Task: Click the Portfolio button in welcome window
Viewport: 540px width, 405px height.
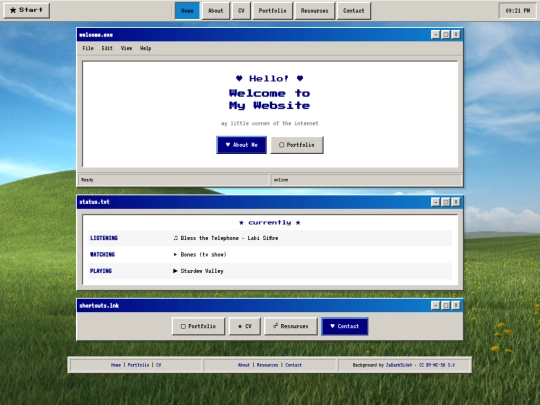Action: coord(297,145)
